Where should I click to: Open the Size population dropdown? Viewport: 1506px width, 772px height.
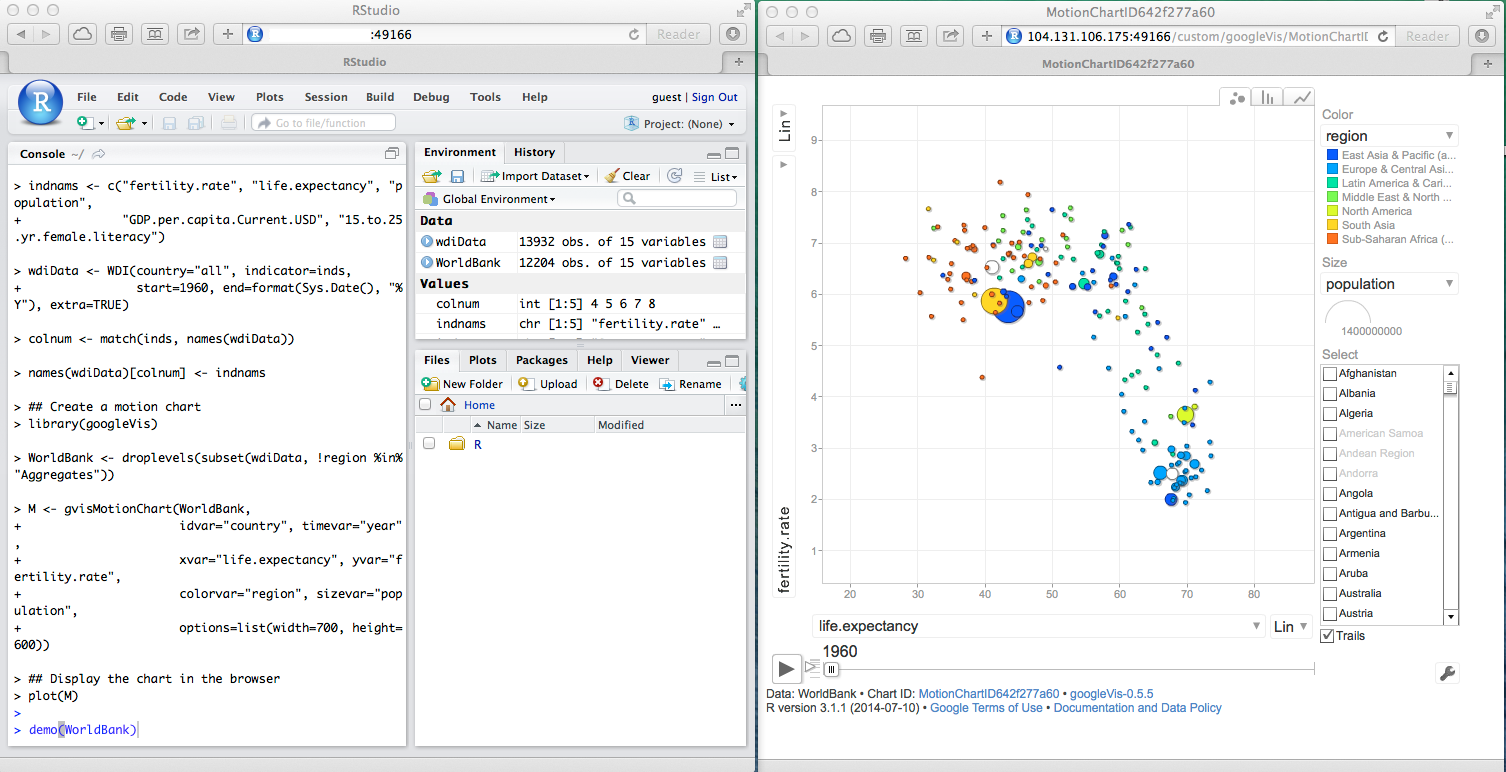(x=1390, y=284)
